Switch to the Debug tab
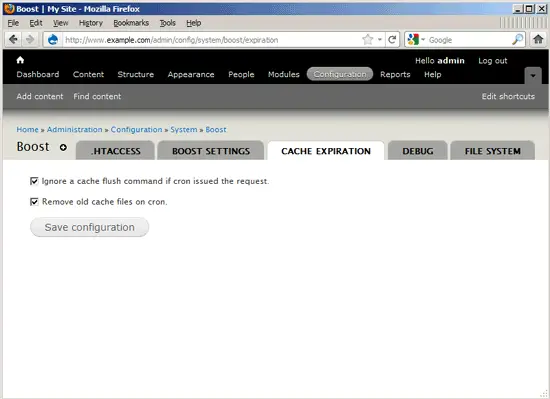 [418, 151]
